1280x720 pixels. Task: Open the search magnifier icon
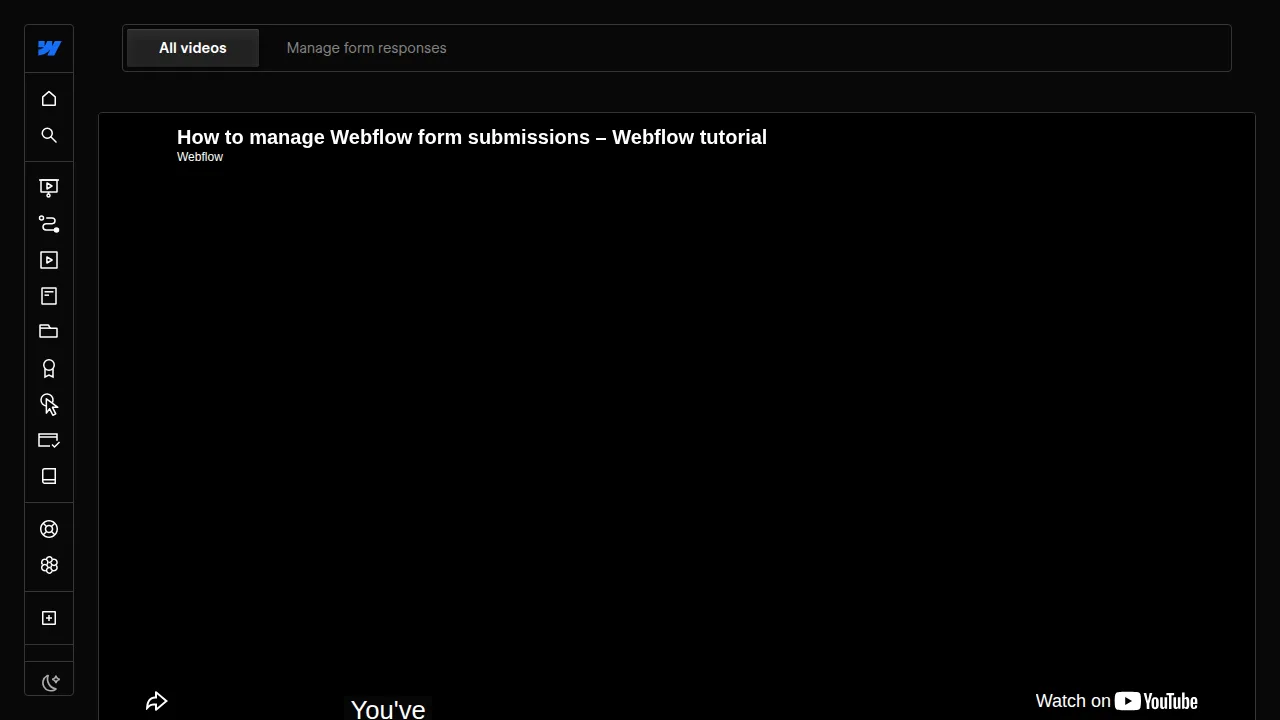point(49,135)
